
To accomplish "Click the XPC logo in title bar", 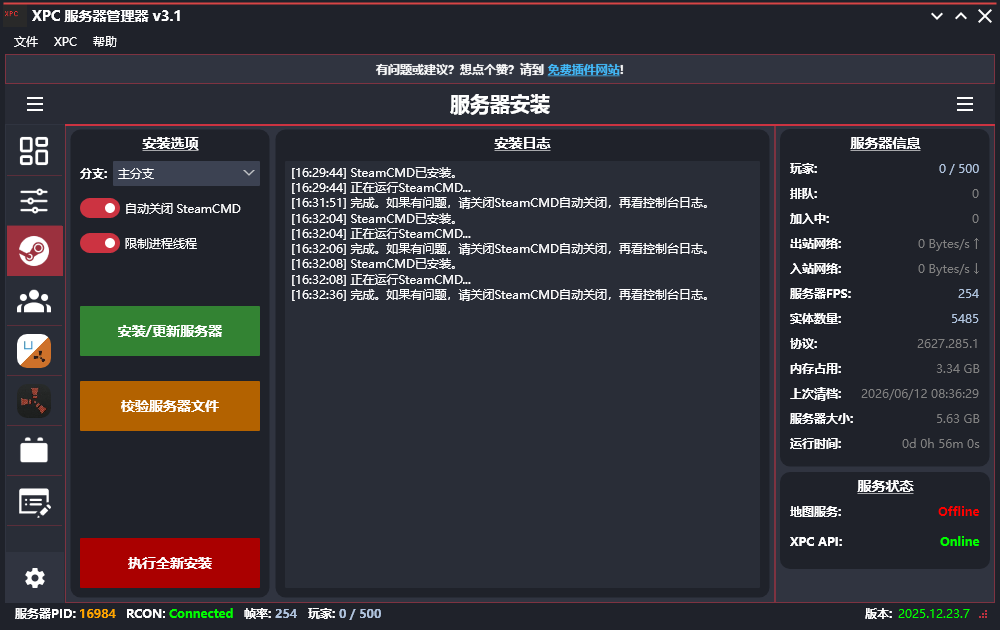I will [x=13, y=15].
